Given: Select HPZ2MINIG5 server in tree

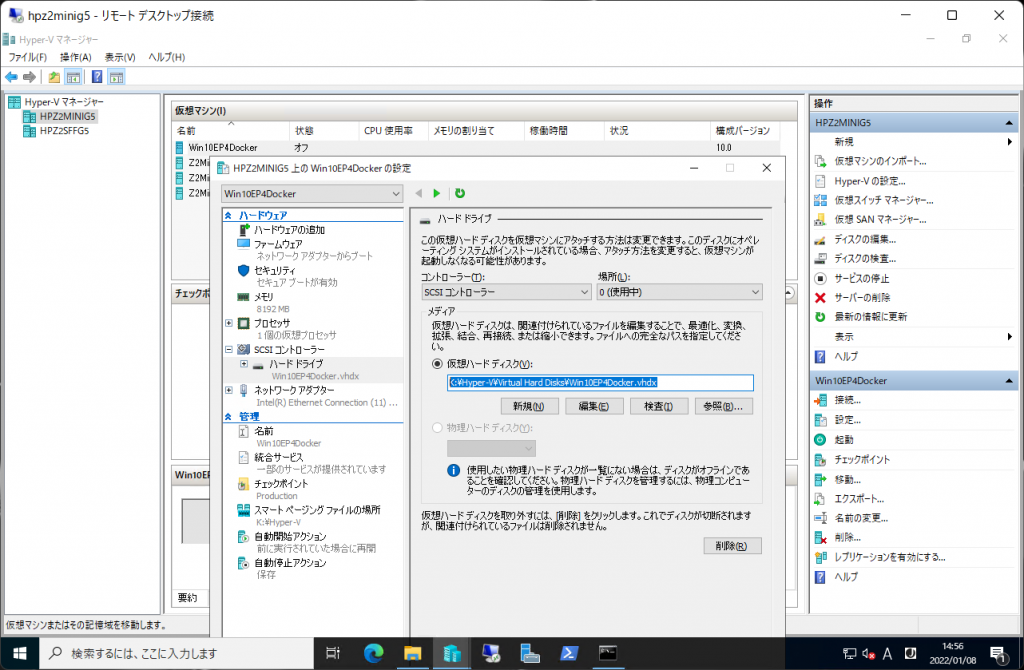Looking at the screenshot, I should (x=67, y=116).
